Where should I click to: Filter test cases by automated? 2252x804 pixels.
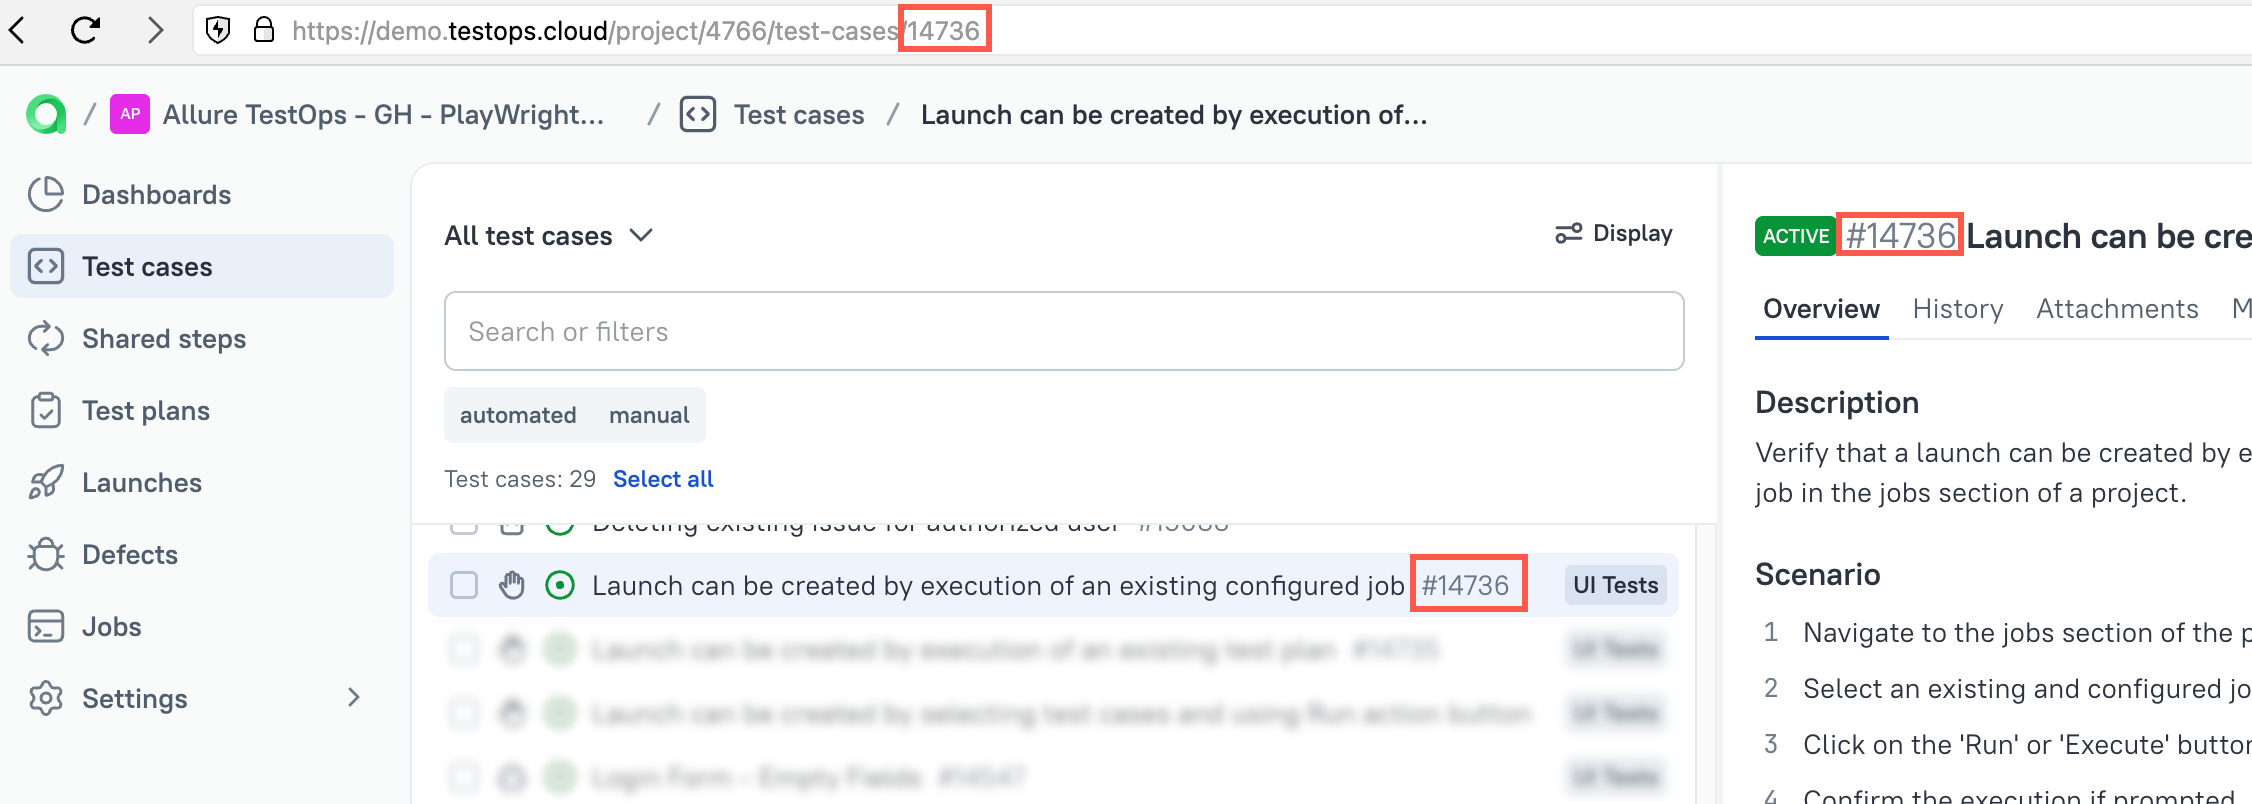click(x=518, y=415)
